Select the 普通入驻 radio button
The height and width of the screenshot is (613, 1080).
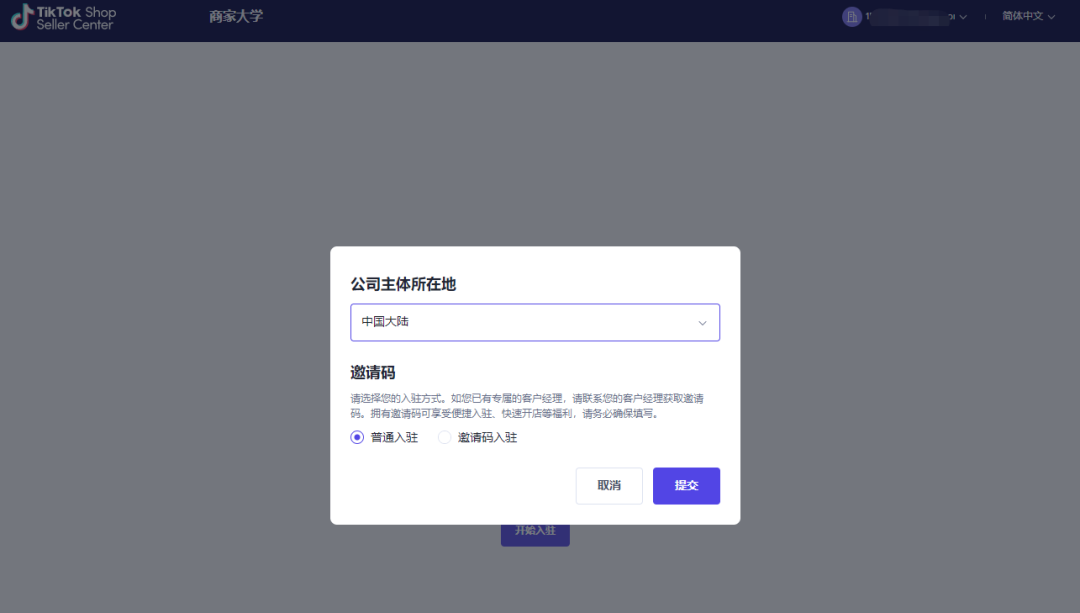[x=357, y=437]
